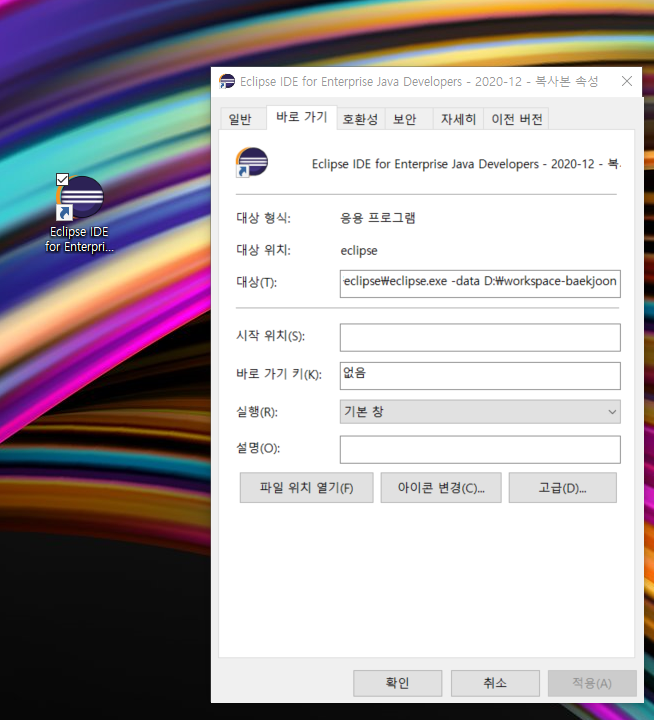Switch to the 바로 가기 tab
This screenshot has width=654, height=720.
point(302,118)
